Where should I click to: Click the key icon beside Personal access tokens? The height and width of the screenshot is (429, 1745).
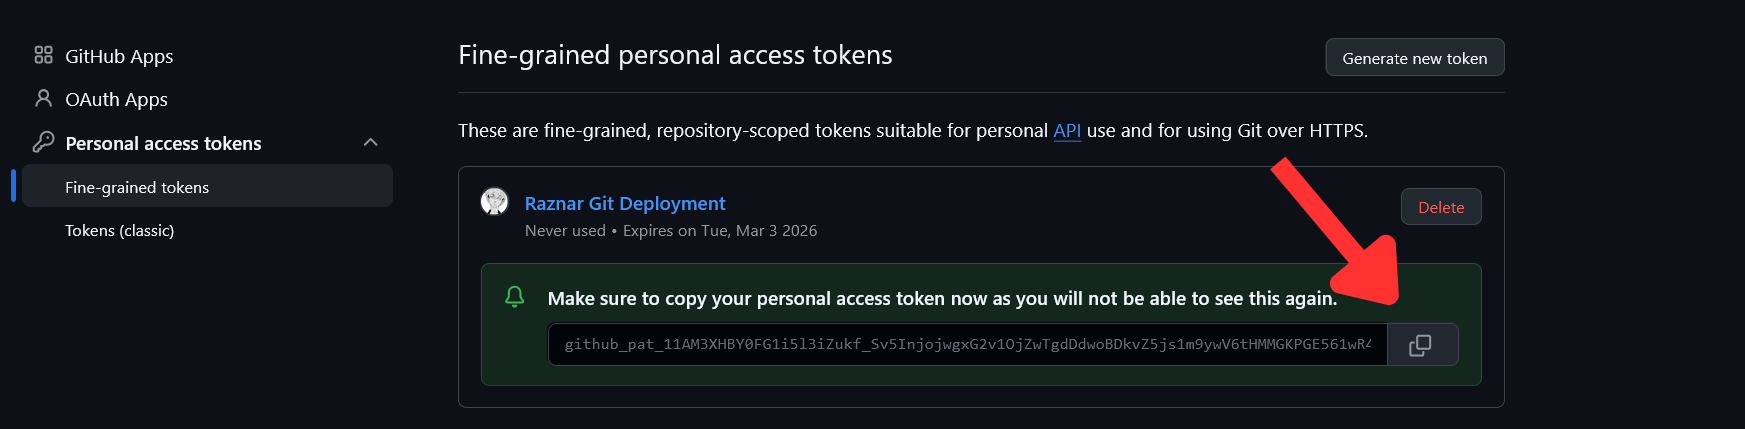pos(43,142)
